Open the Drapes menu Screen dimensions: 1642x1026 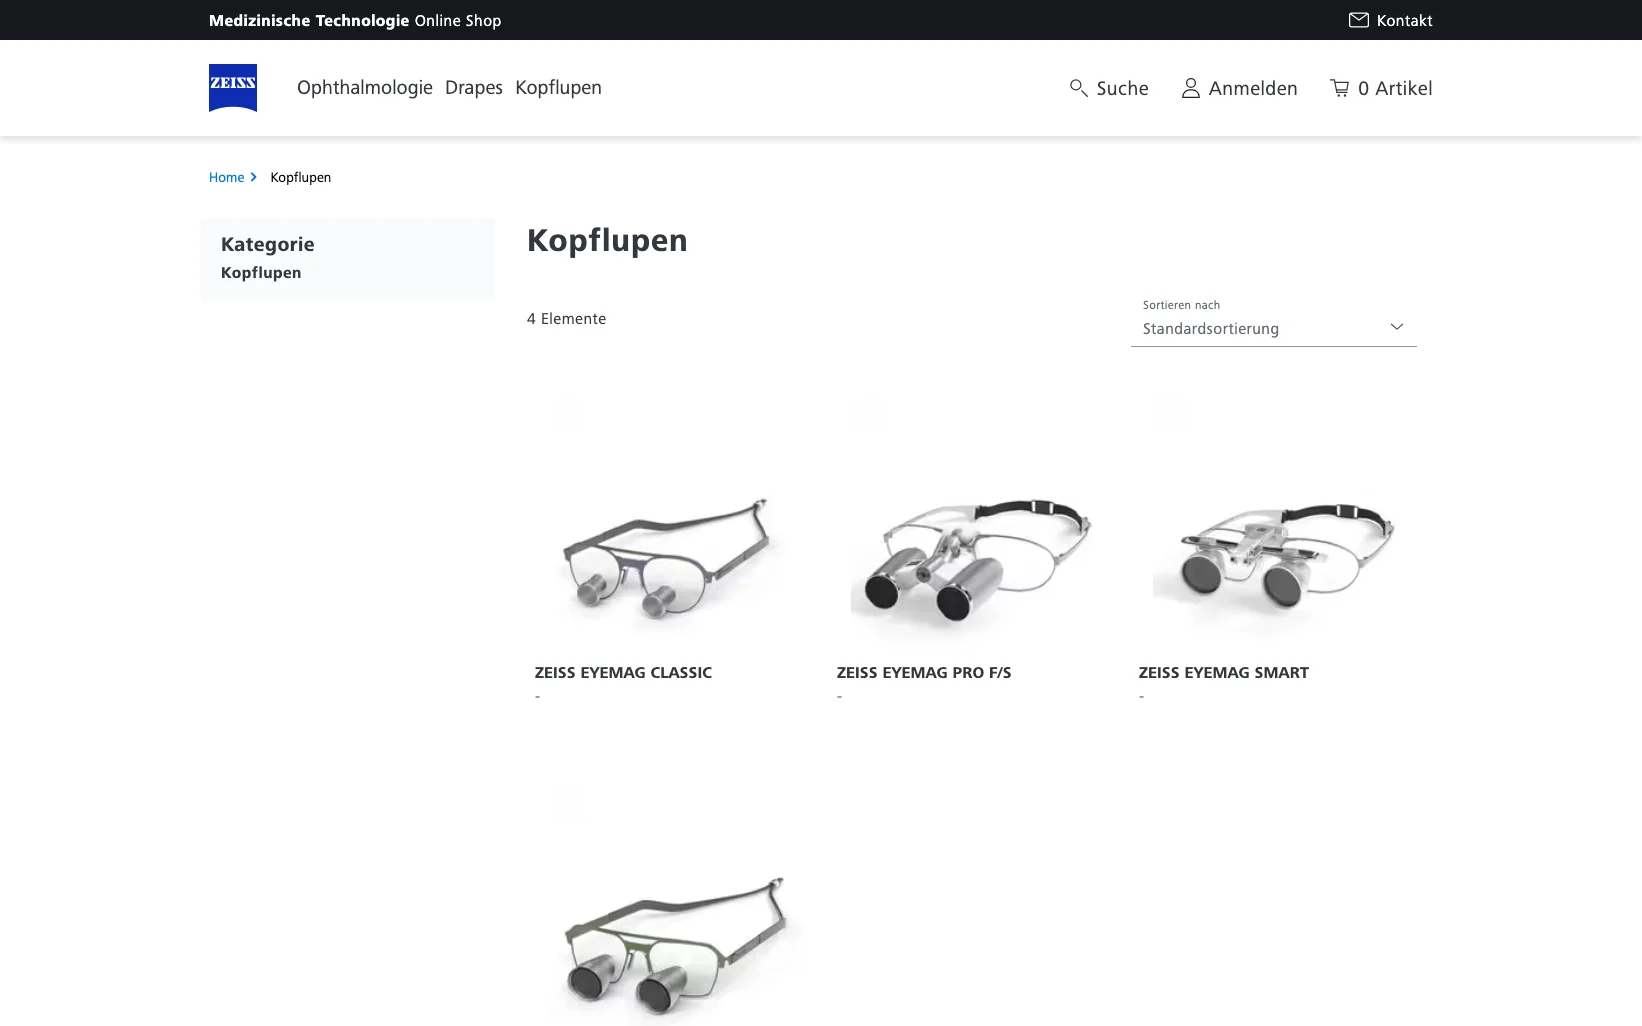tap(474, 88)
